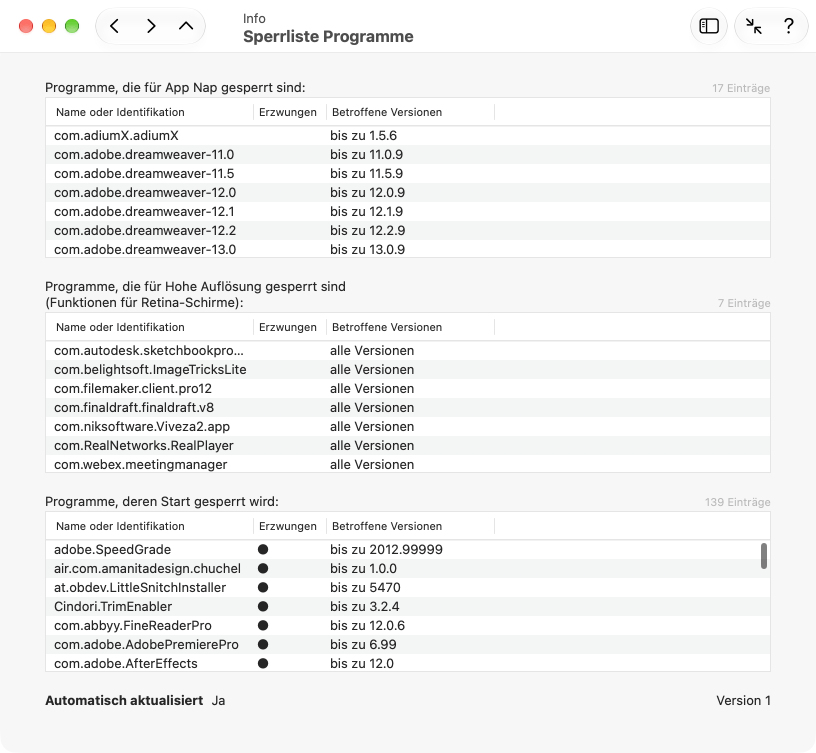Click the 'Automatisch aktualisiert' label
The width and height of the screenshot is (816, 753).
124,700
